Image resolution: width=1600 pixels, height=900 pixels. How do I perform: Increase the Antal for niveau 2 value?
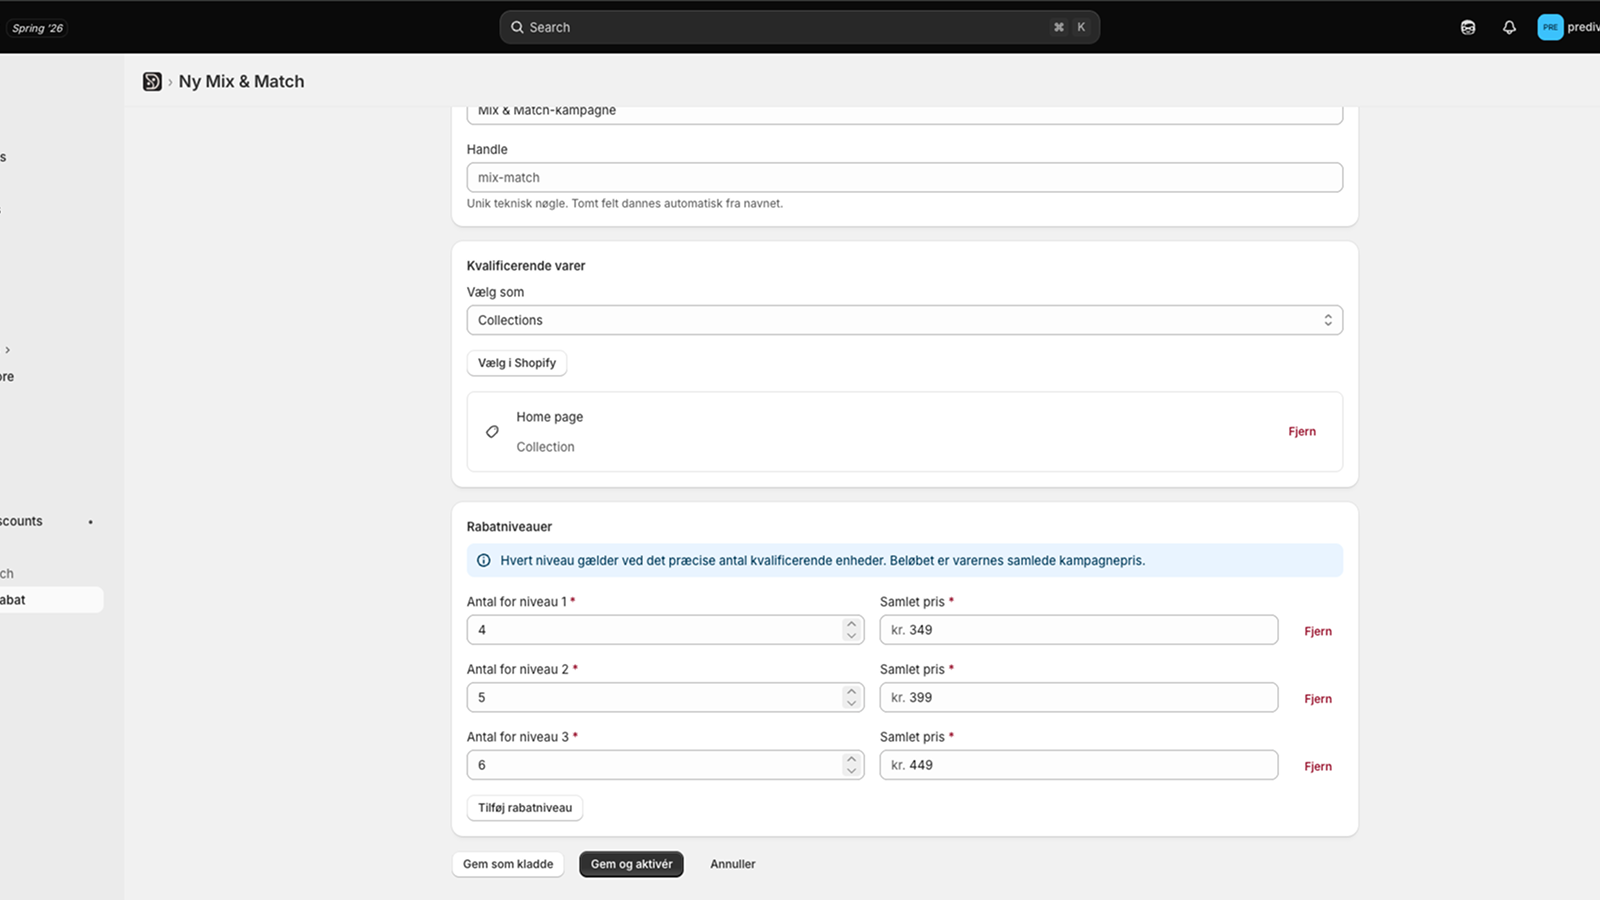[851, 692]
